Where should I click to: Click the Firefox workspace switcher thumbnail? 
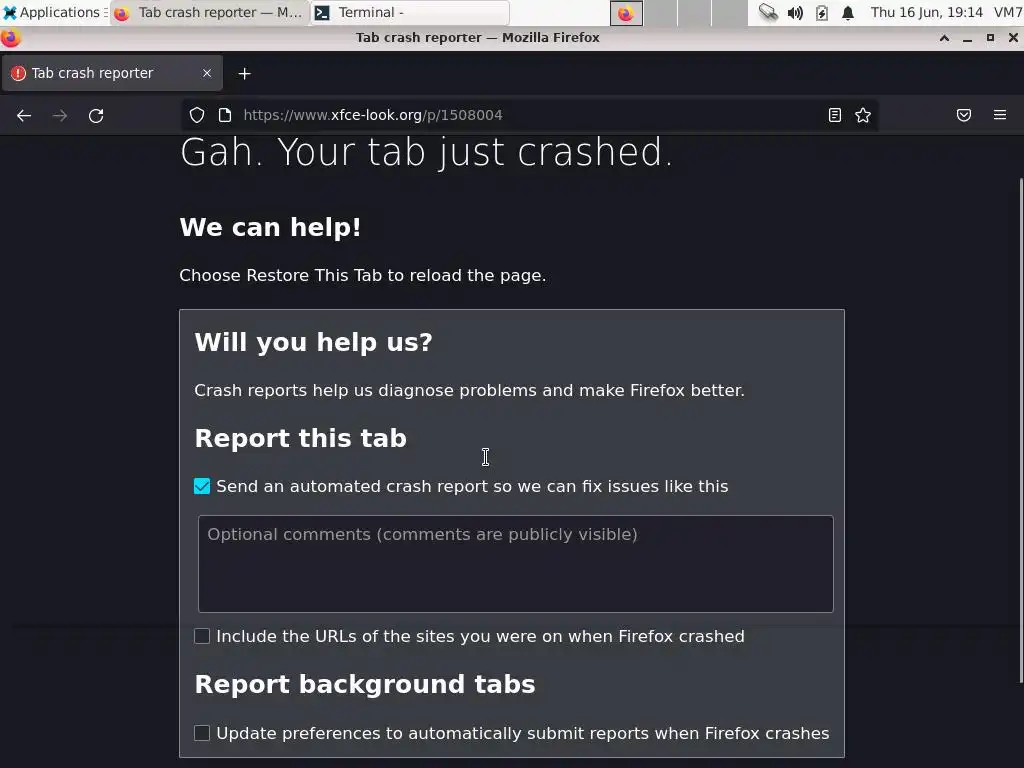point(626,13)
